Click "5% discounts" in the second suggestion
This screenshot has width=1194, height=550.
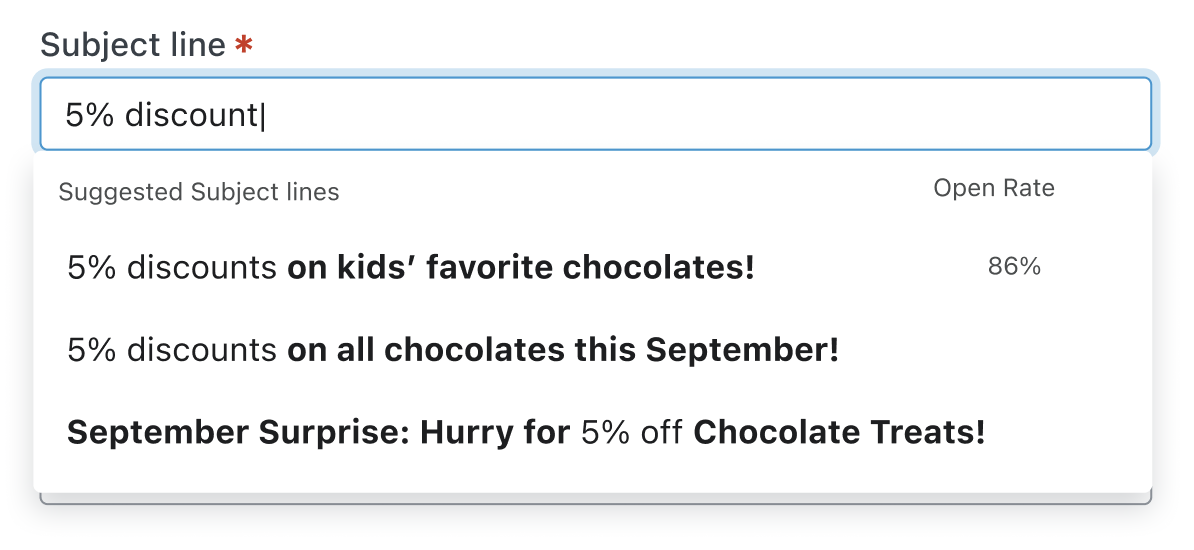[172, 350]
